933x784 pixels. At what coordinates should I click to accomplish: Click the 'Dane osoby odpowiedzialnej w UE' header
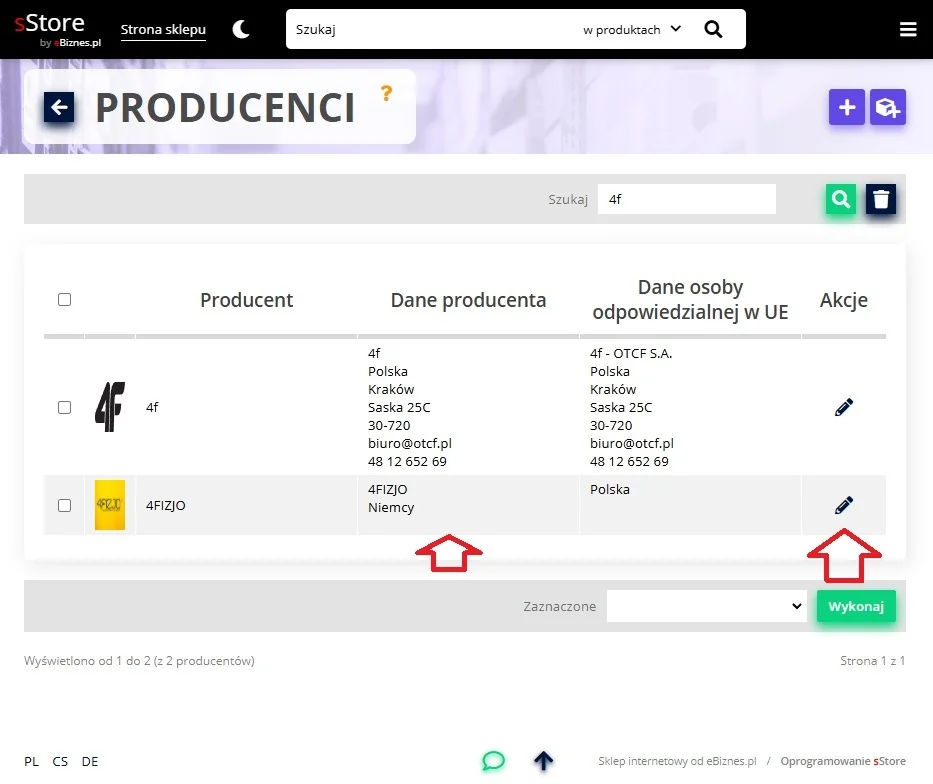click(x=690, y=299)
